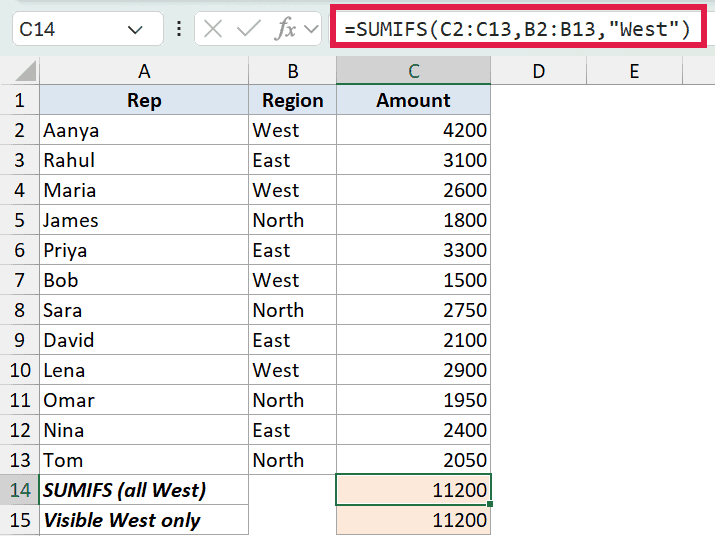
Task: Select the amount cell 2050
Action: [414, 460]
